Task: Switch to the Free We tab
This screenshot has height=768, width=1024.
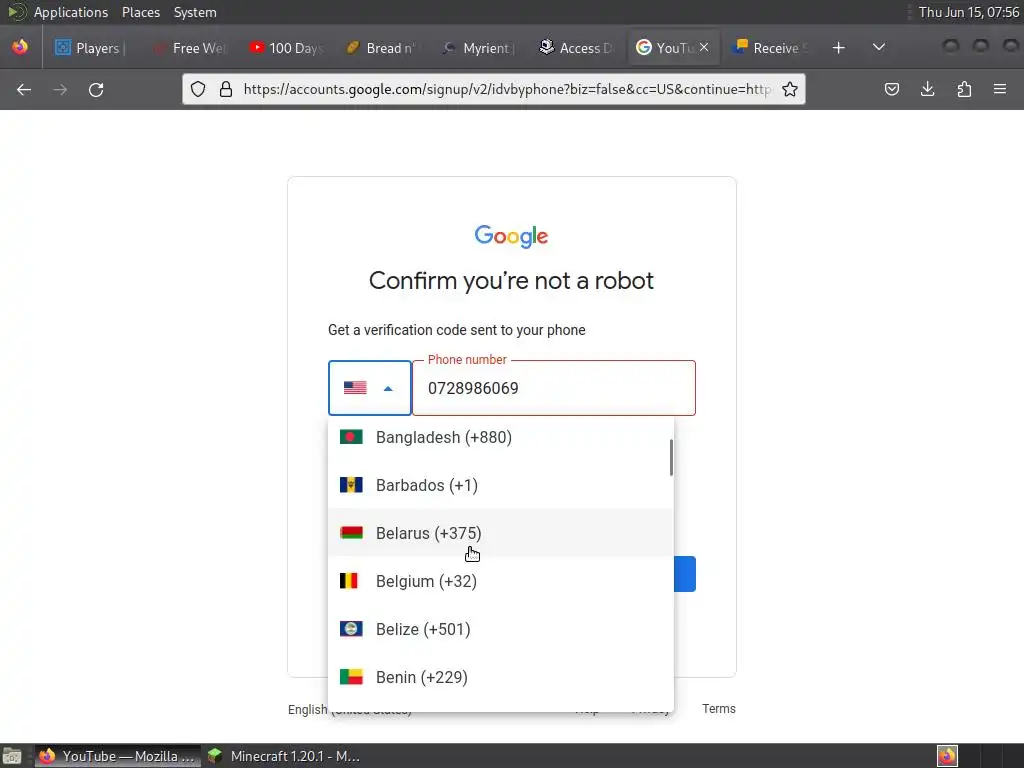Action: pyautogui.click(x=189, y=48)
